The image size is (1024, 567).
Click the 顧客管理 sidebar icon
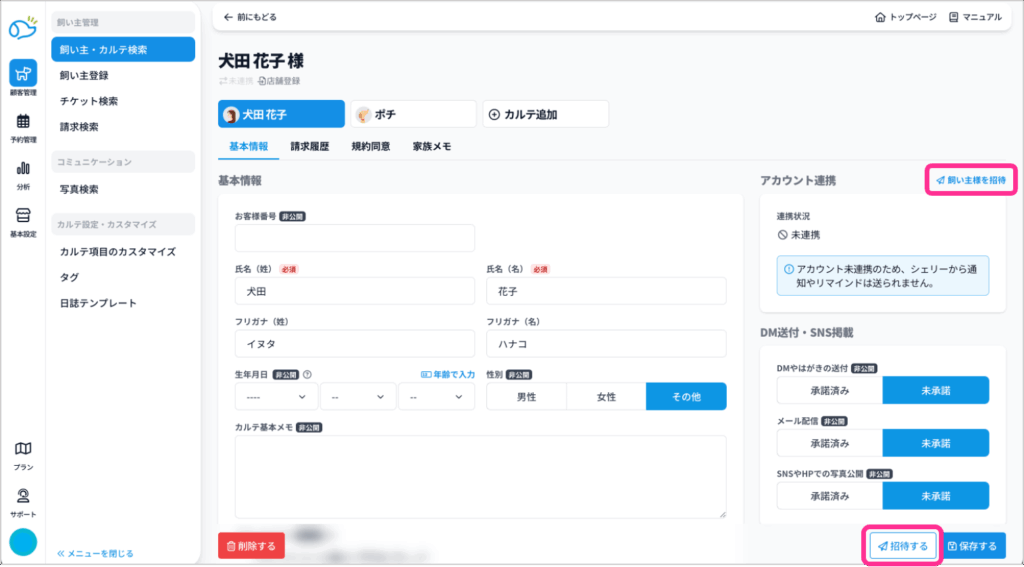pyautogui.click(x=23, y=73)
